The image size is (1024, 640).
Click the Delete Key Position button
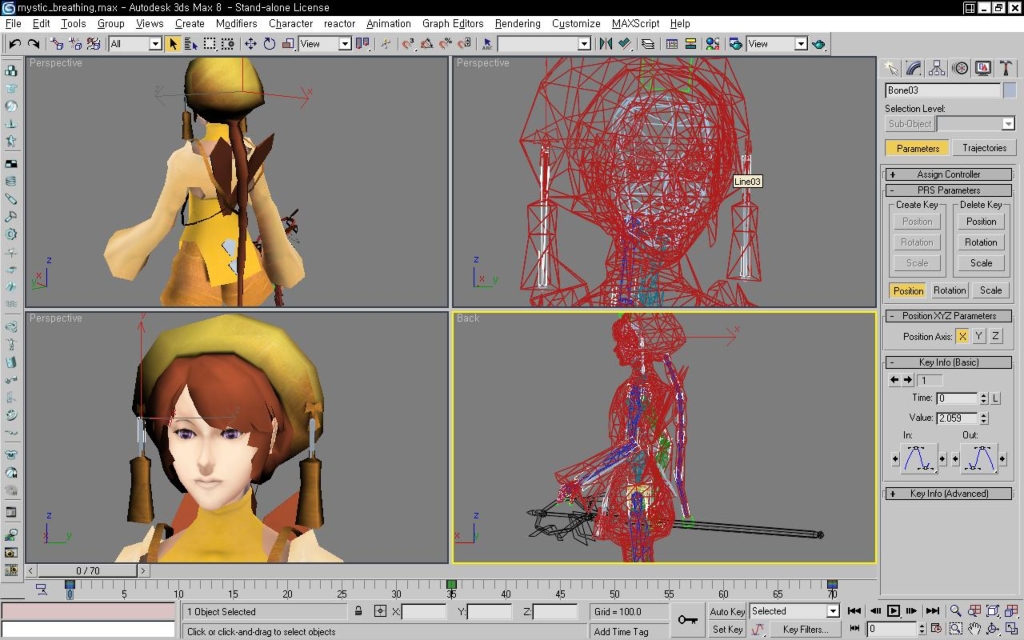pos(981,221)
